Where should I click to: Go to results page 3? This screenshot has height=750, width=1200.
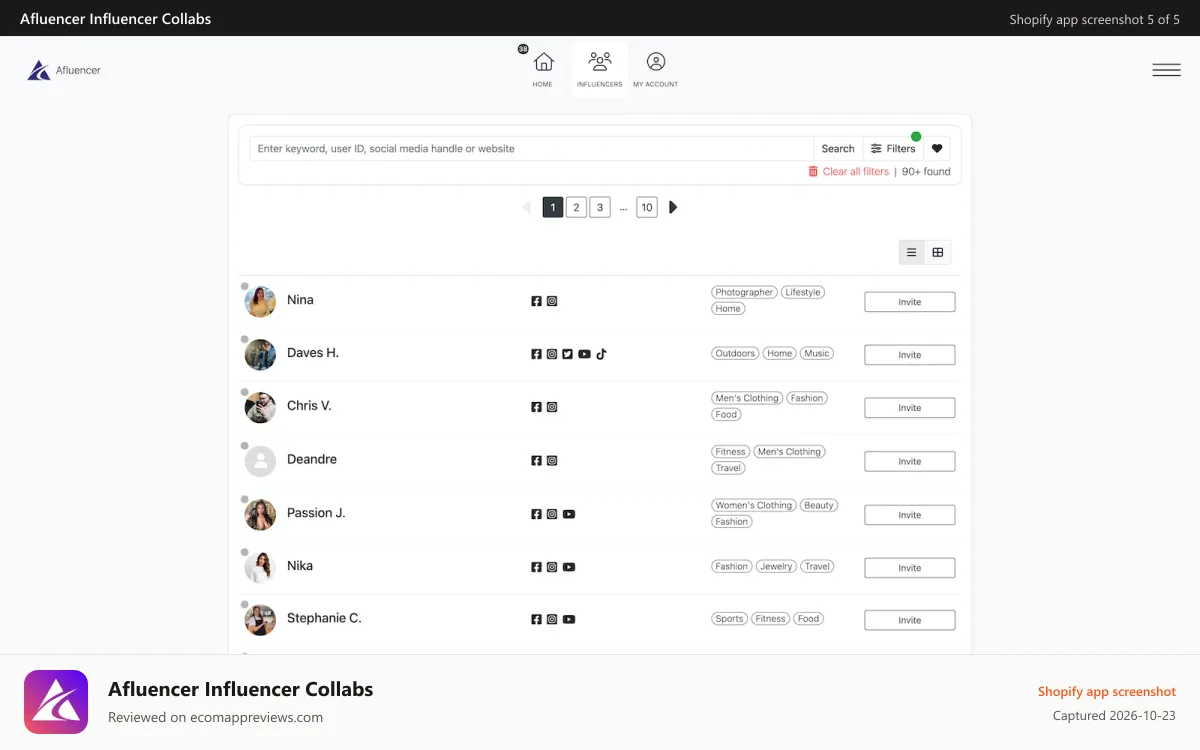coord(599,207)
